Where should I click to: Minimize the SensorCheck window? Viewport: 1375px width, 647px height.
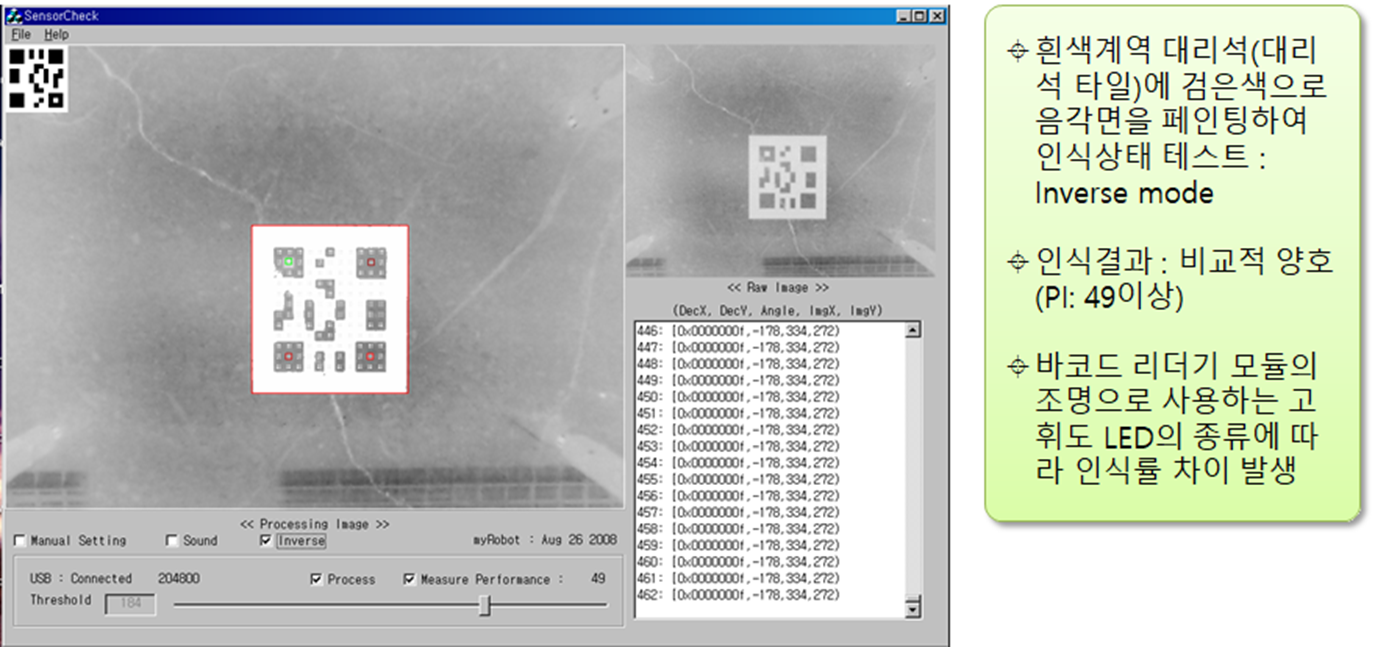tap(903, 16)
